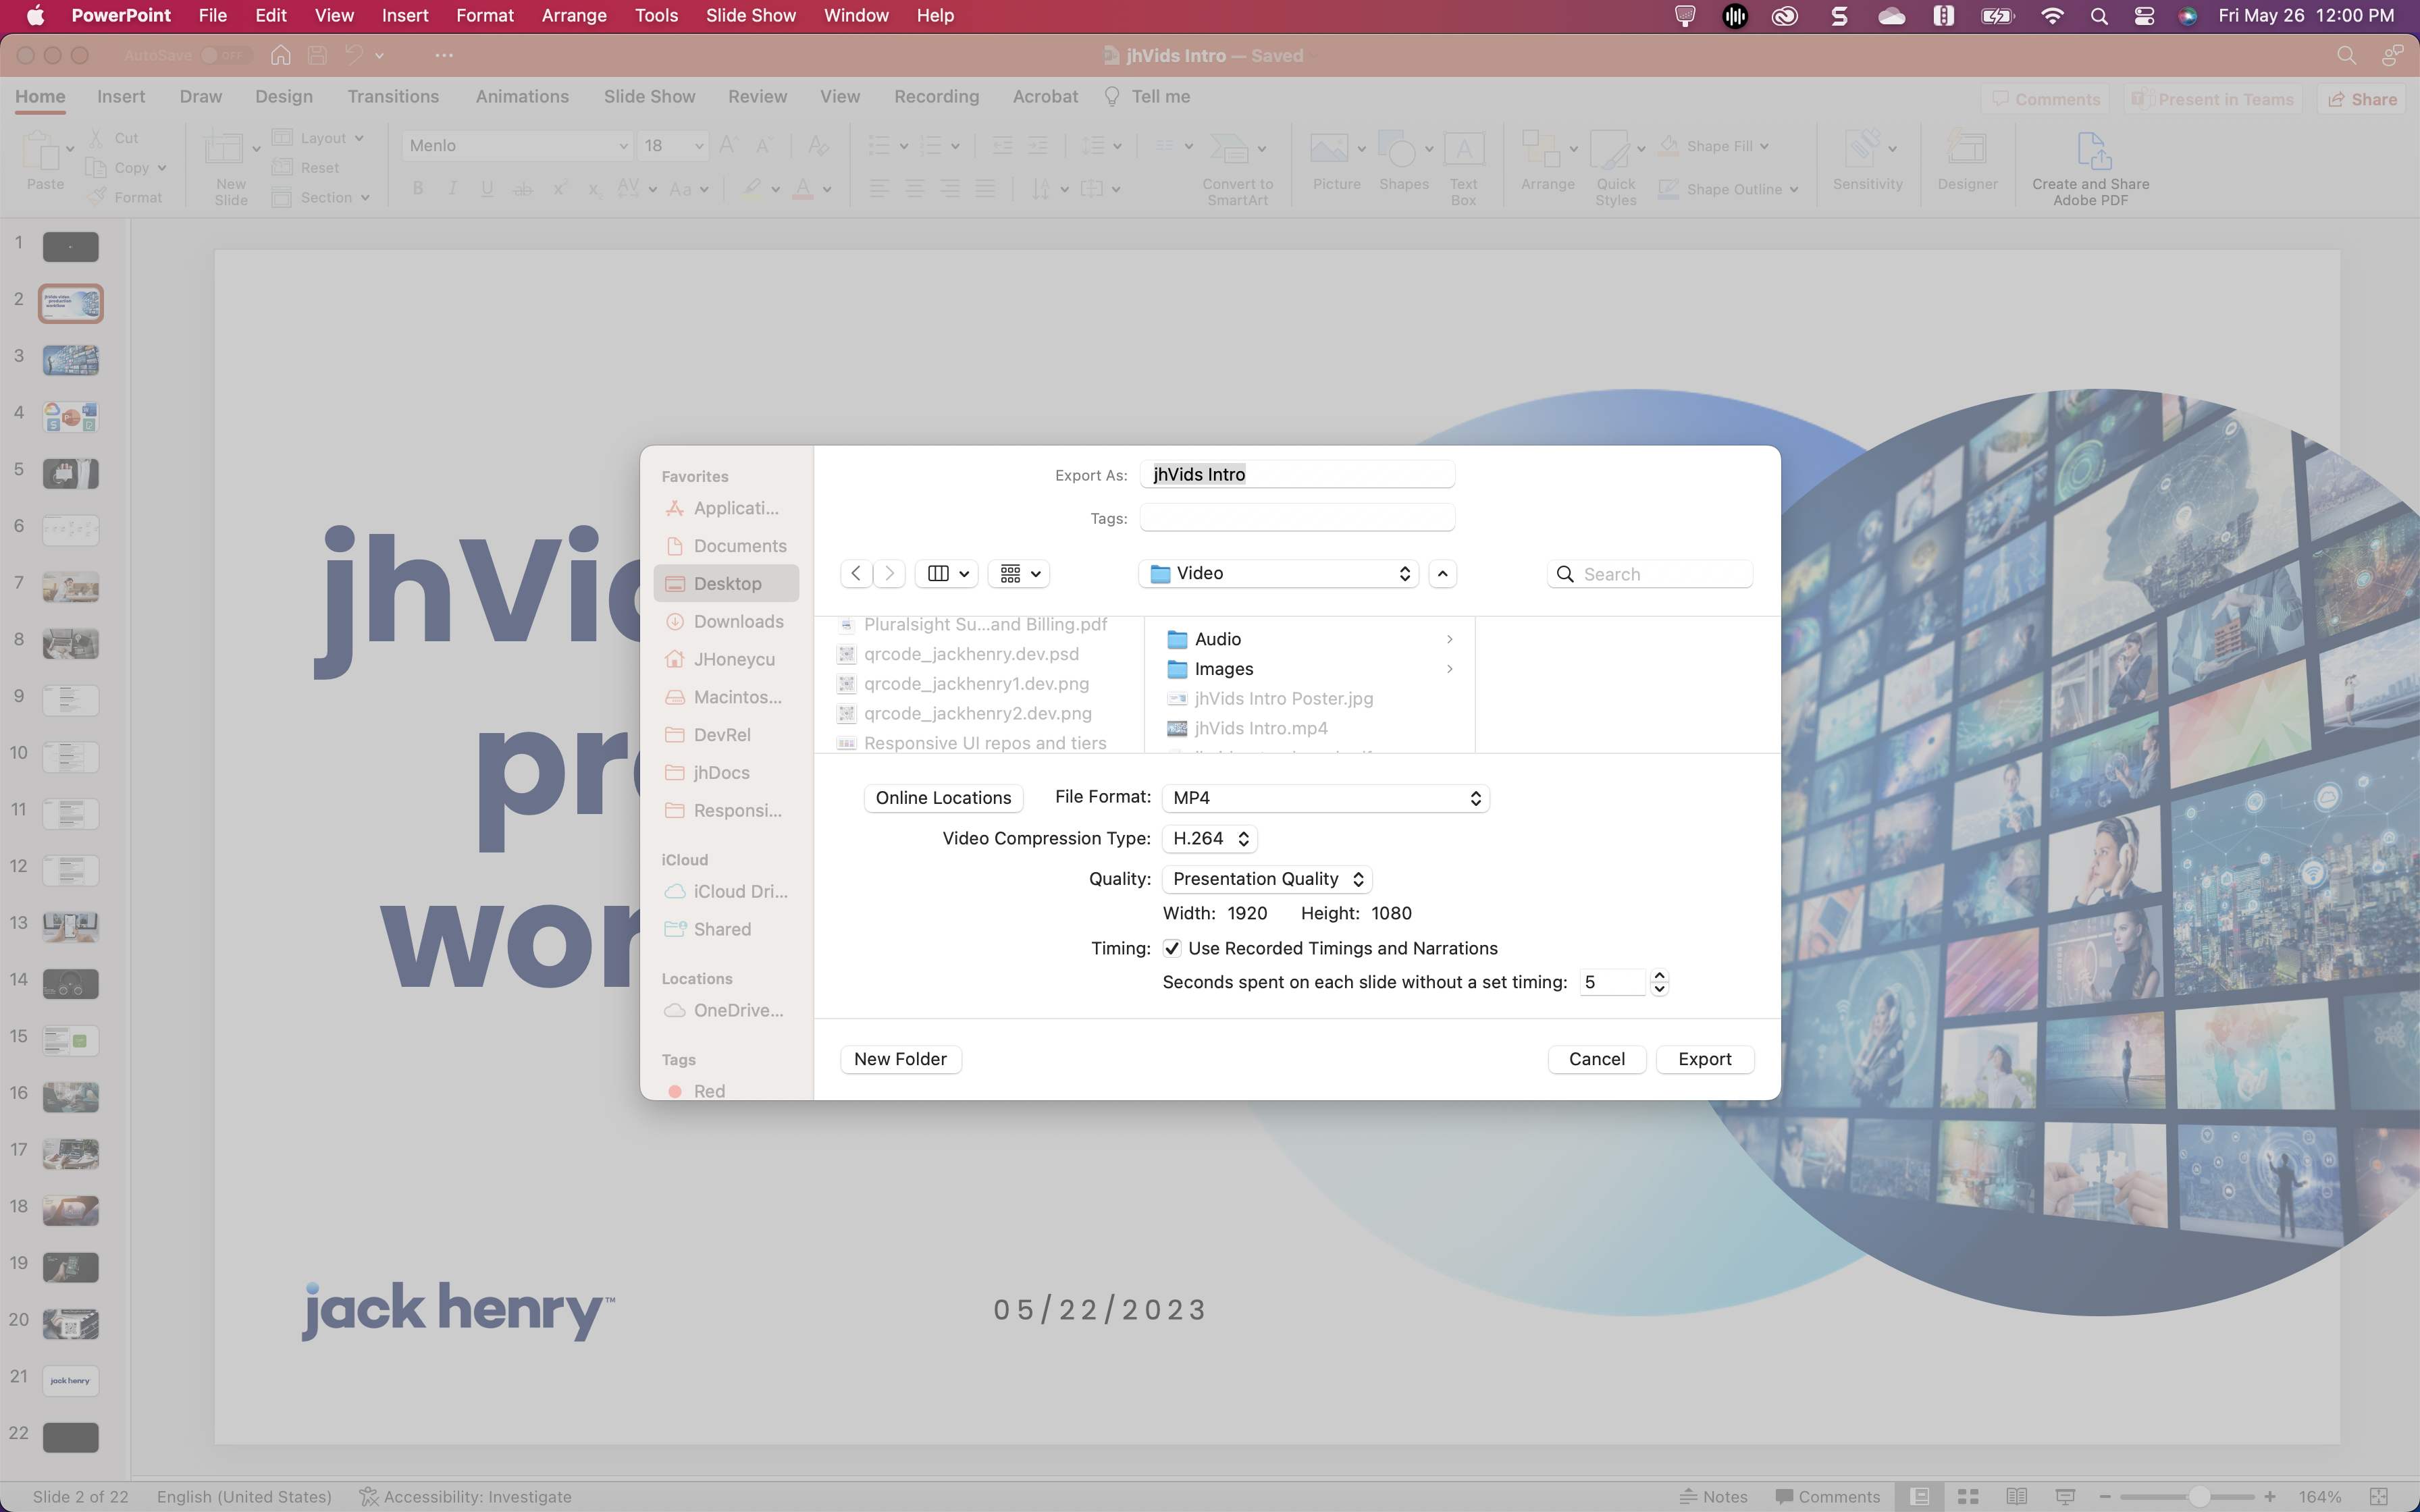Screen dimensions: 2420x1512
Task: Click the Export As filename field
Action: tap(1296, 474)
